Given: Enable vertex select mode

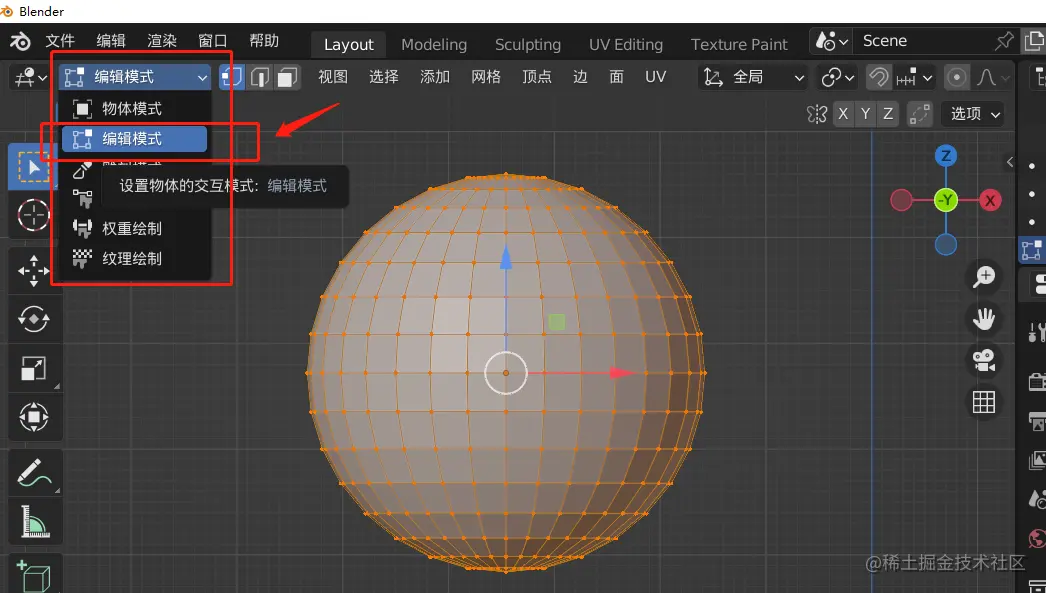Looking at the screenshot, I should [232, 77].
